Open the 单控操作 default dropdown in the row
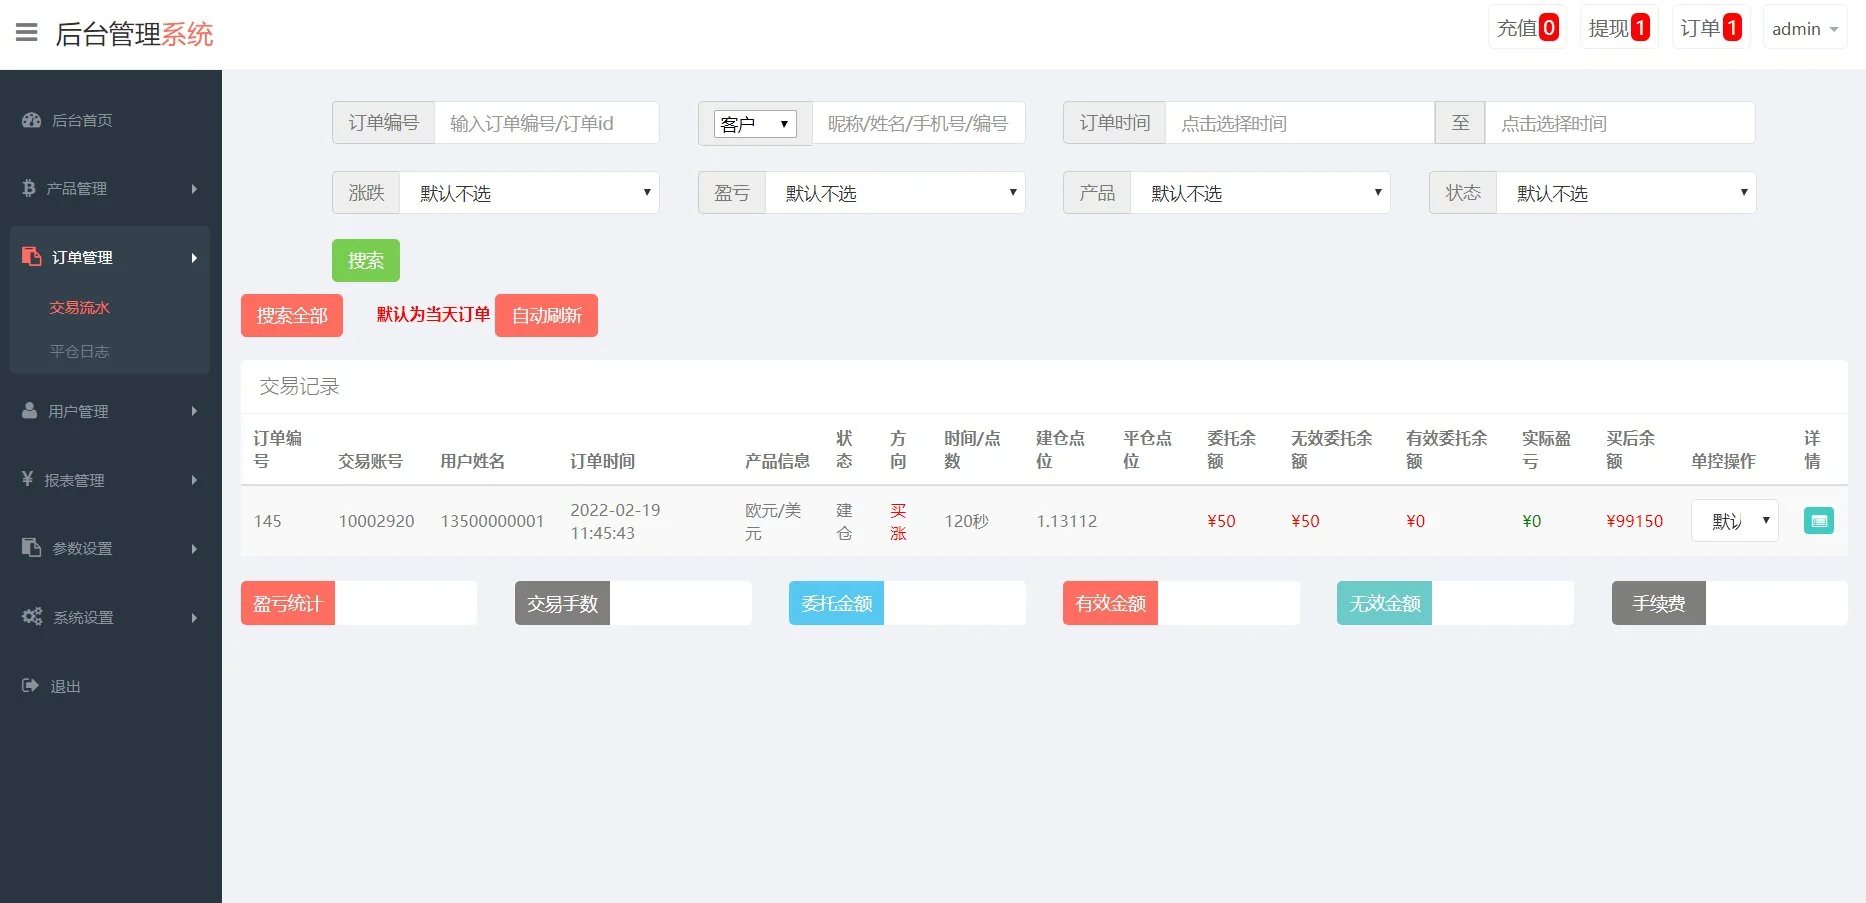This screenshot has width=1866, height=903. [1734, 520]
